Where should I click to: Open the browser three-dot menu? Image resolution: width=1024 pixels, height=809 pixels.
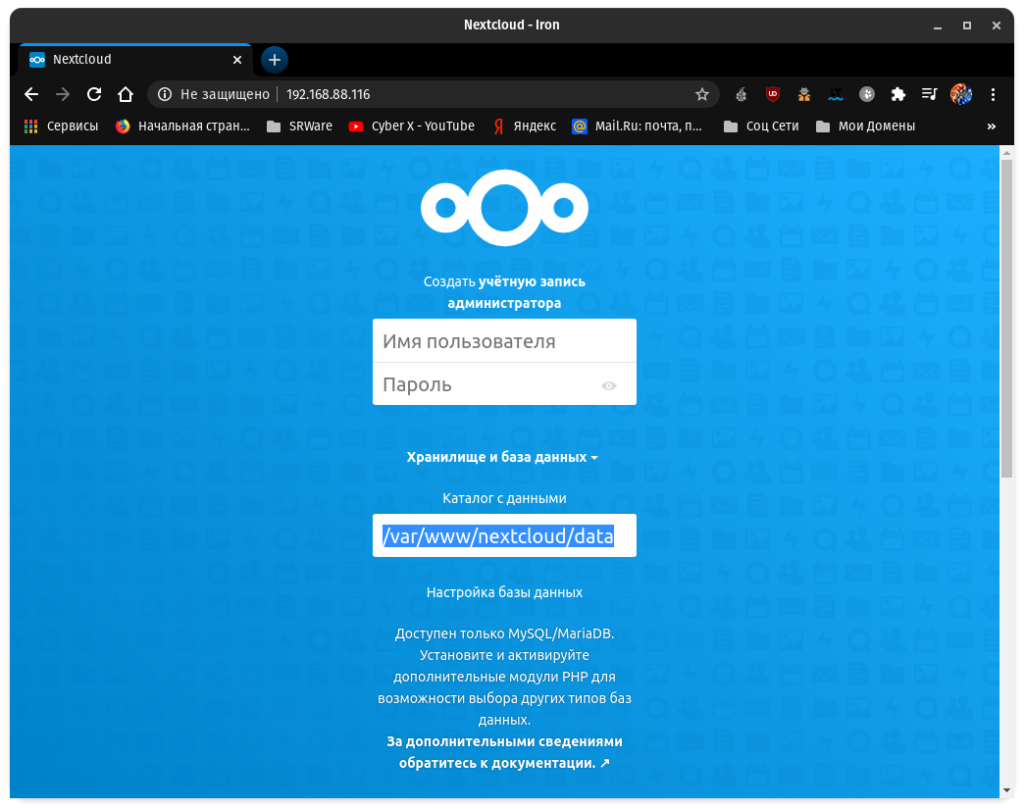(992, 94)
